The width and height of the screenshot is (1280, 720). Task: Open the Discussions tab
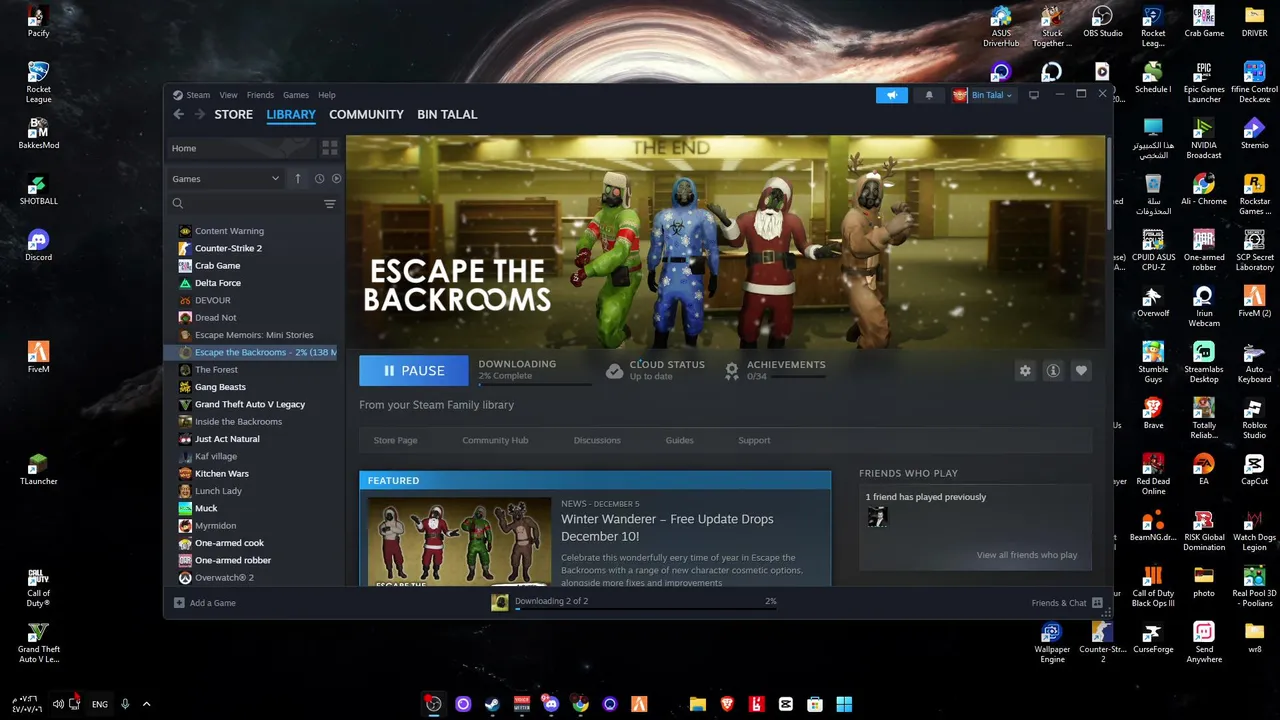597,440
